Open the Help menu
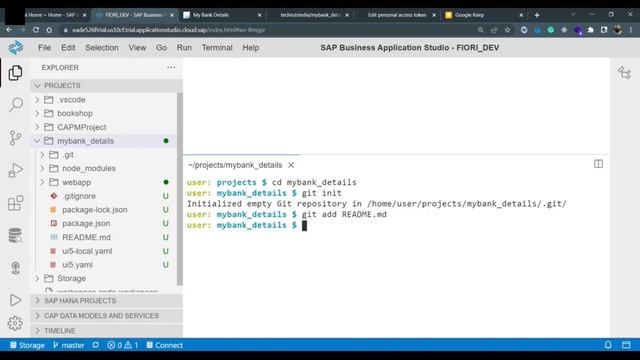This screenshot has height=360, width=640. 251,48
